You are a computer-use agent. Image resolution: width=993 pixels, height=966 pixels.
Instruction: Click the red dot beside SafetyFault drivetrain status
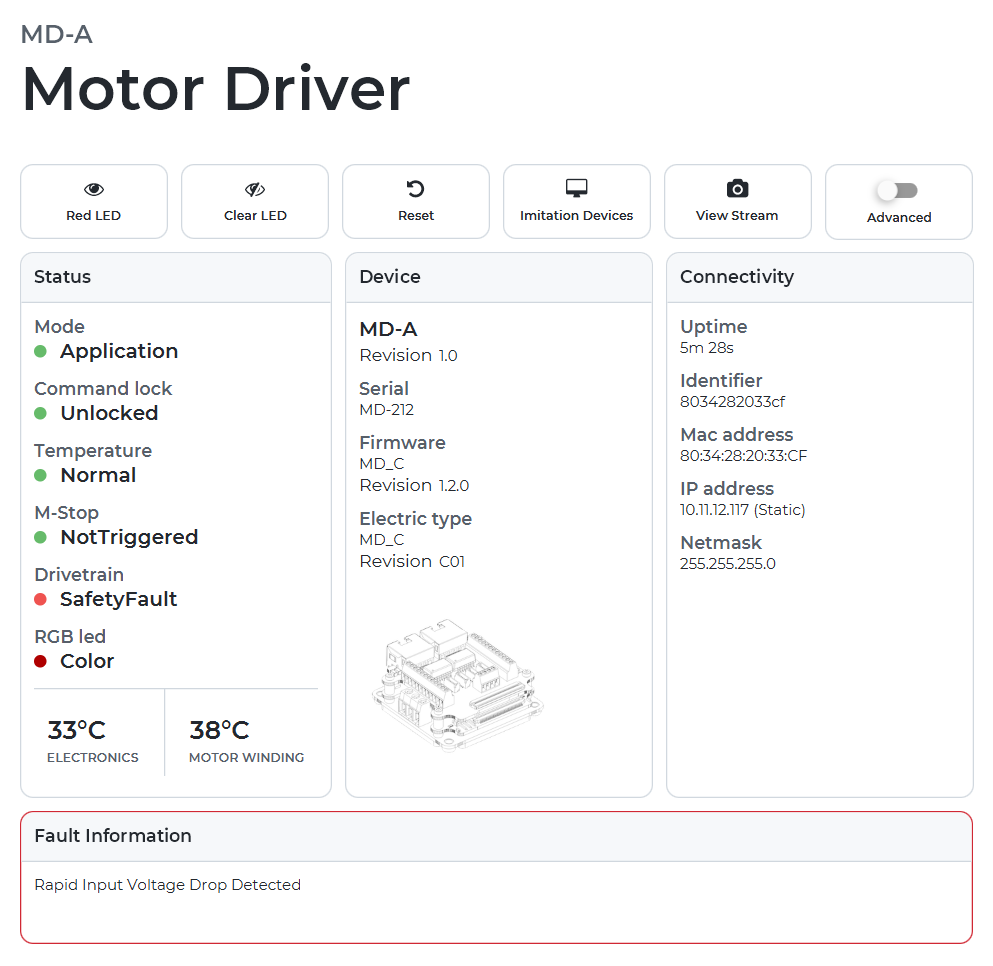click(x=38, y=600)
